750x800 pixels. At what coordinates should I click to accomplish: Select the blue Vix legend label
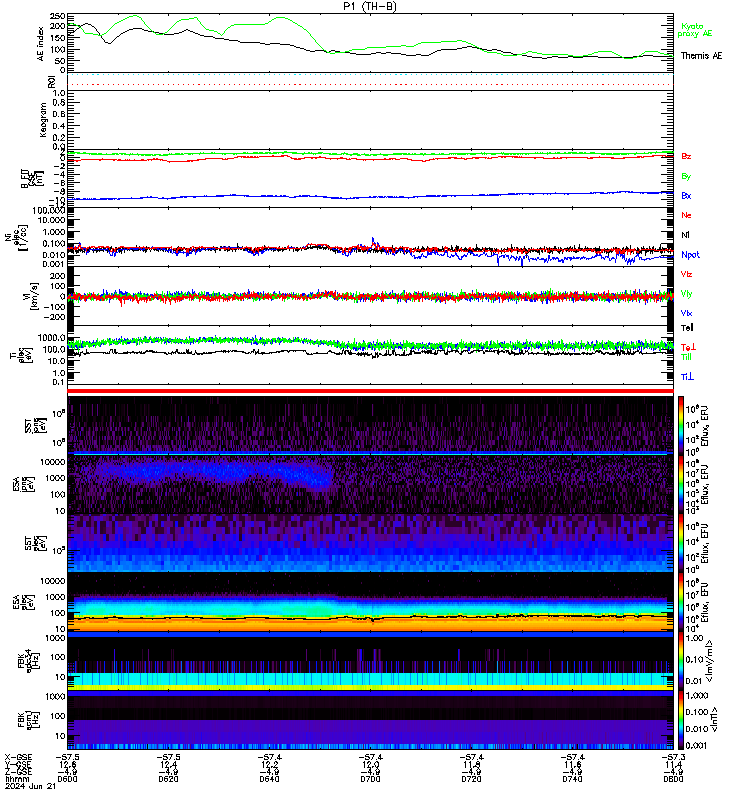(686, 313)
